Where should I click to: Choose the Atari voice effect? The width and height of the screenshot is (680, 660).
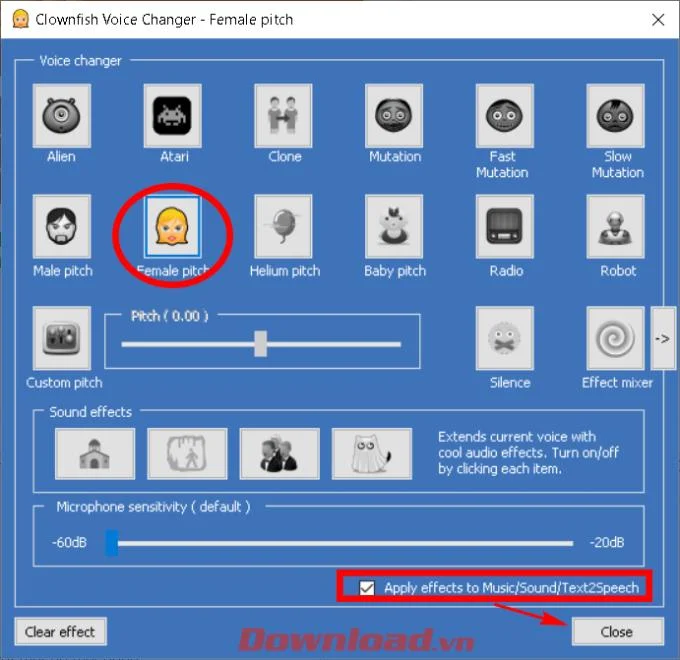coord(173,116)
